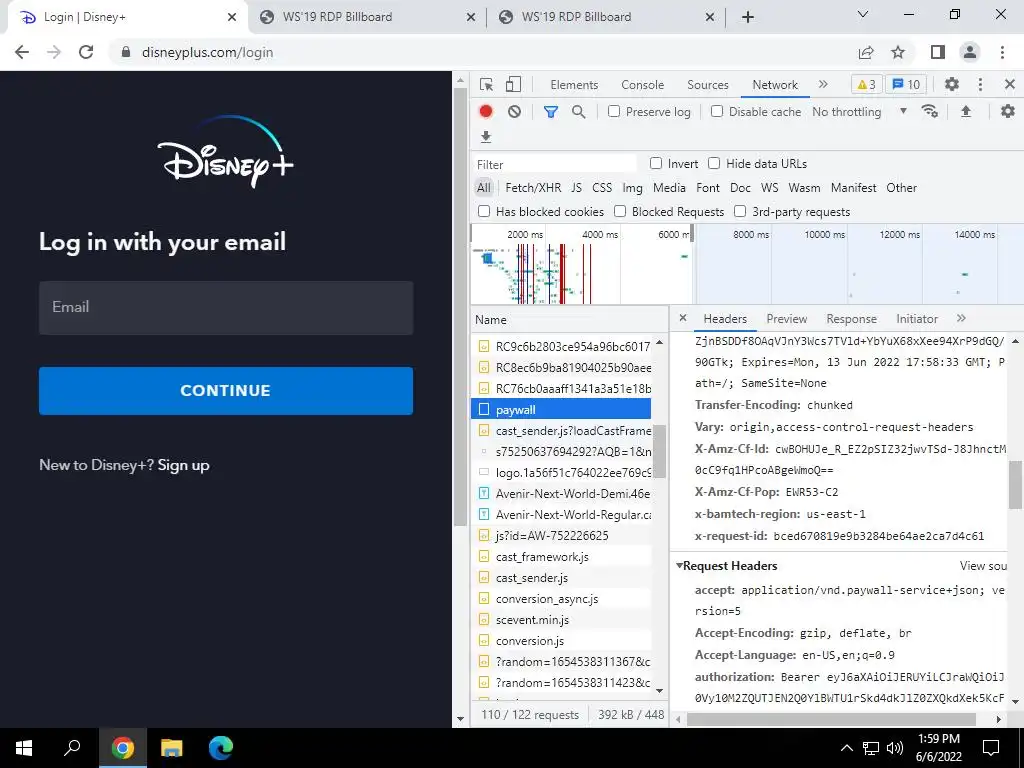Open a new browser tab

(748, 17)
